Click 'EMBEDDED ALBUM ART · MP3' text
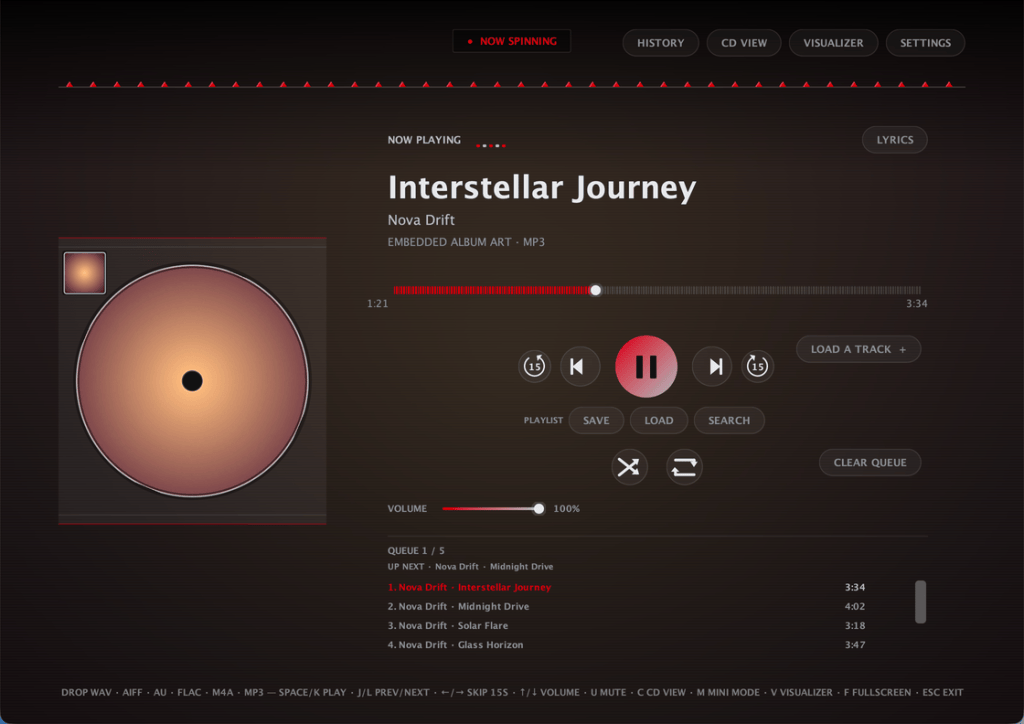Image resolution: width=1024 pixels, height=724 pixels. [466, 242]
